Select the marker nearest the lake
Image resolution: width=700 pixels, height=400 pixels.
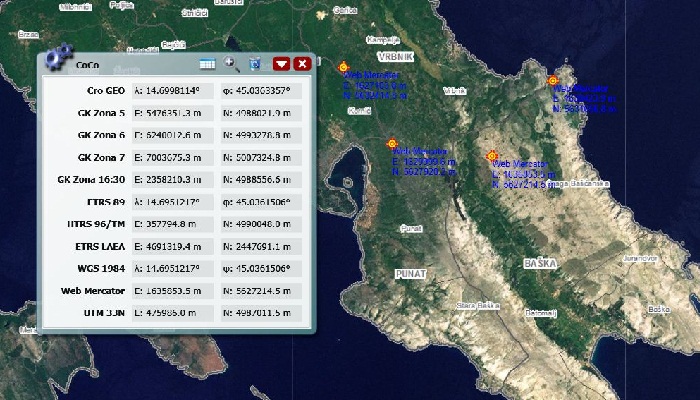click(392, 144)
